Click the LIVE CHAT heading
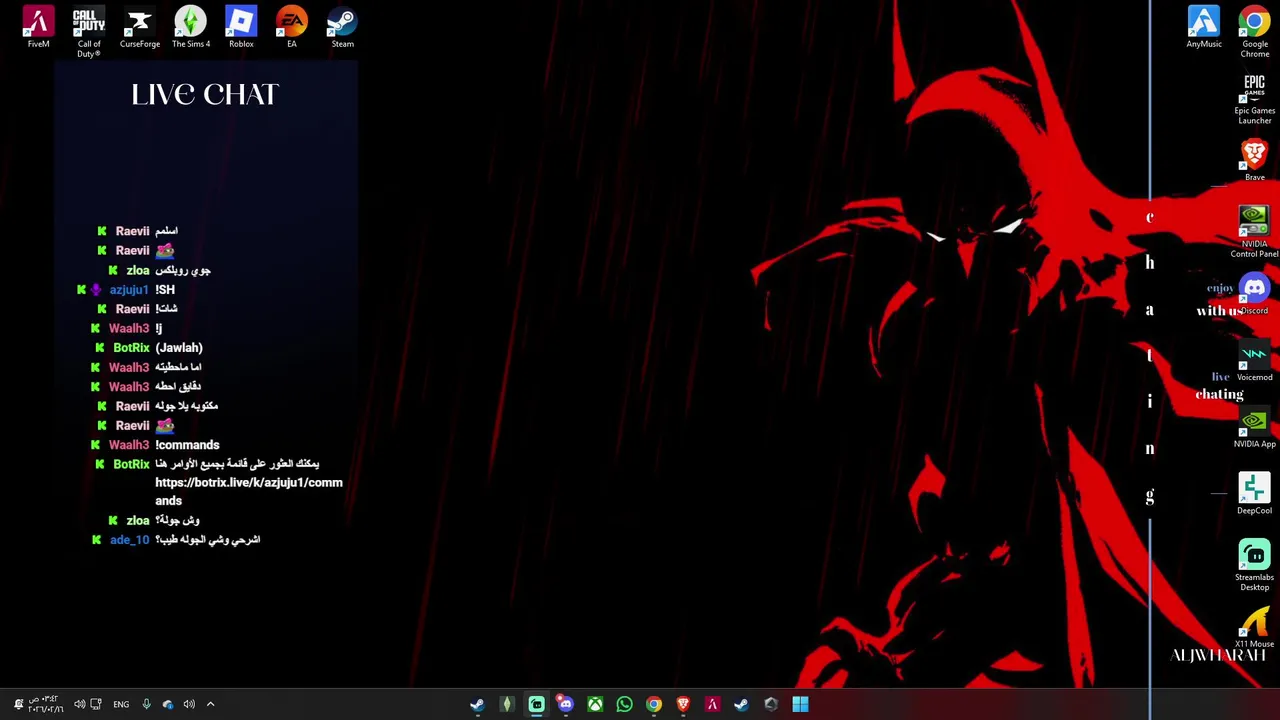The image size is (1280, 720). (x=205, y=94)
